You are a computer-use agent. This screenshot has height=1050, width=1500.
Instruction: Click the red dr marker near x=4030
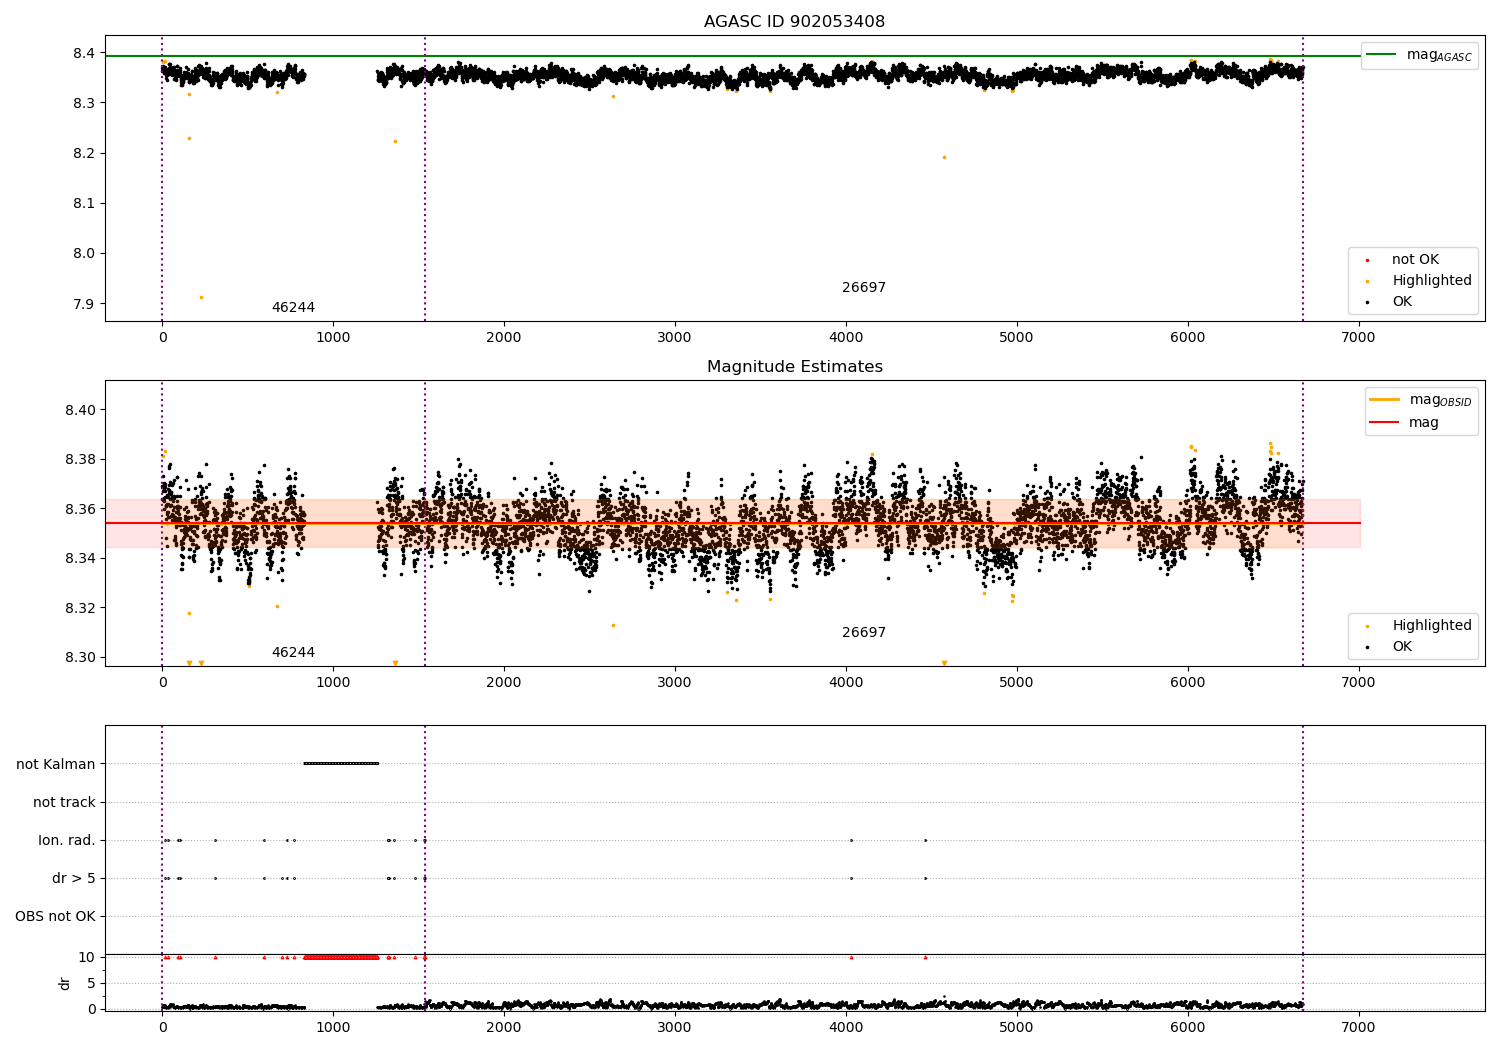(851, 957)
